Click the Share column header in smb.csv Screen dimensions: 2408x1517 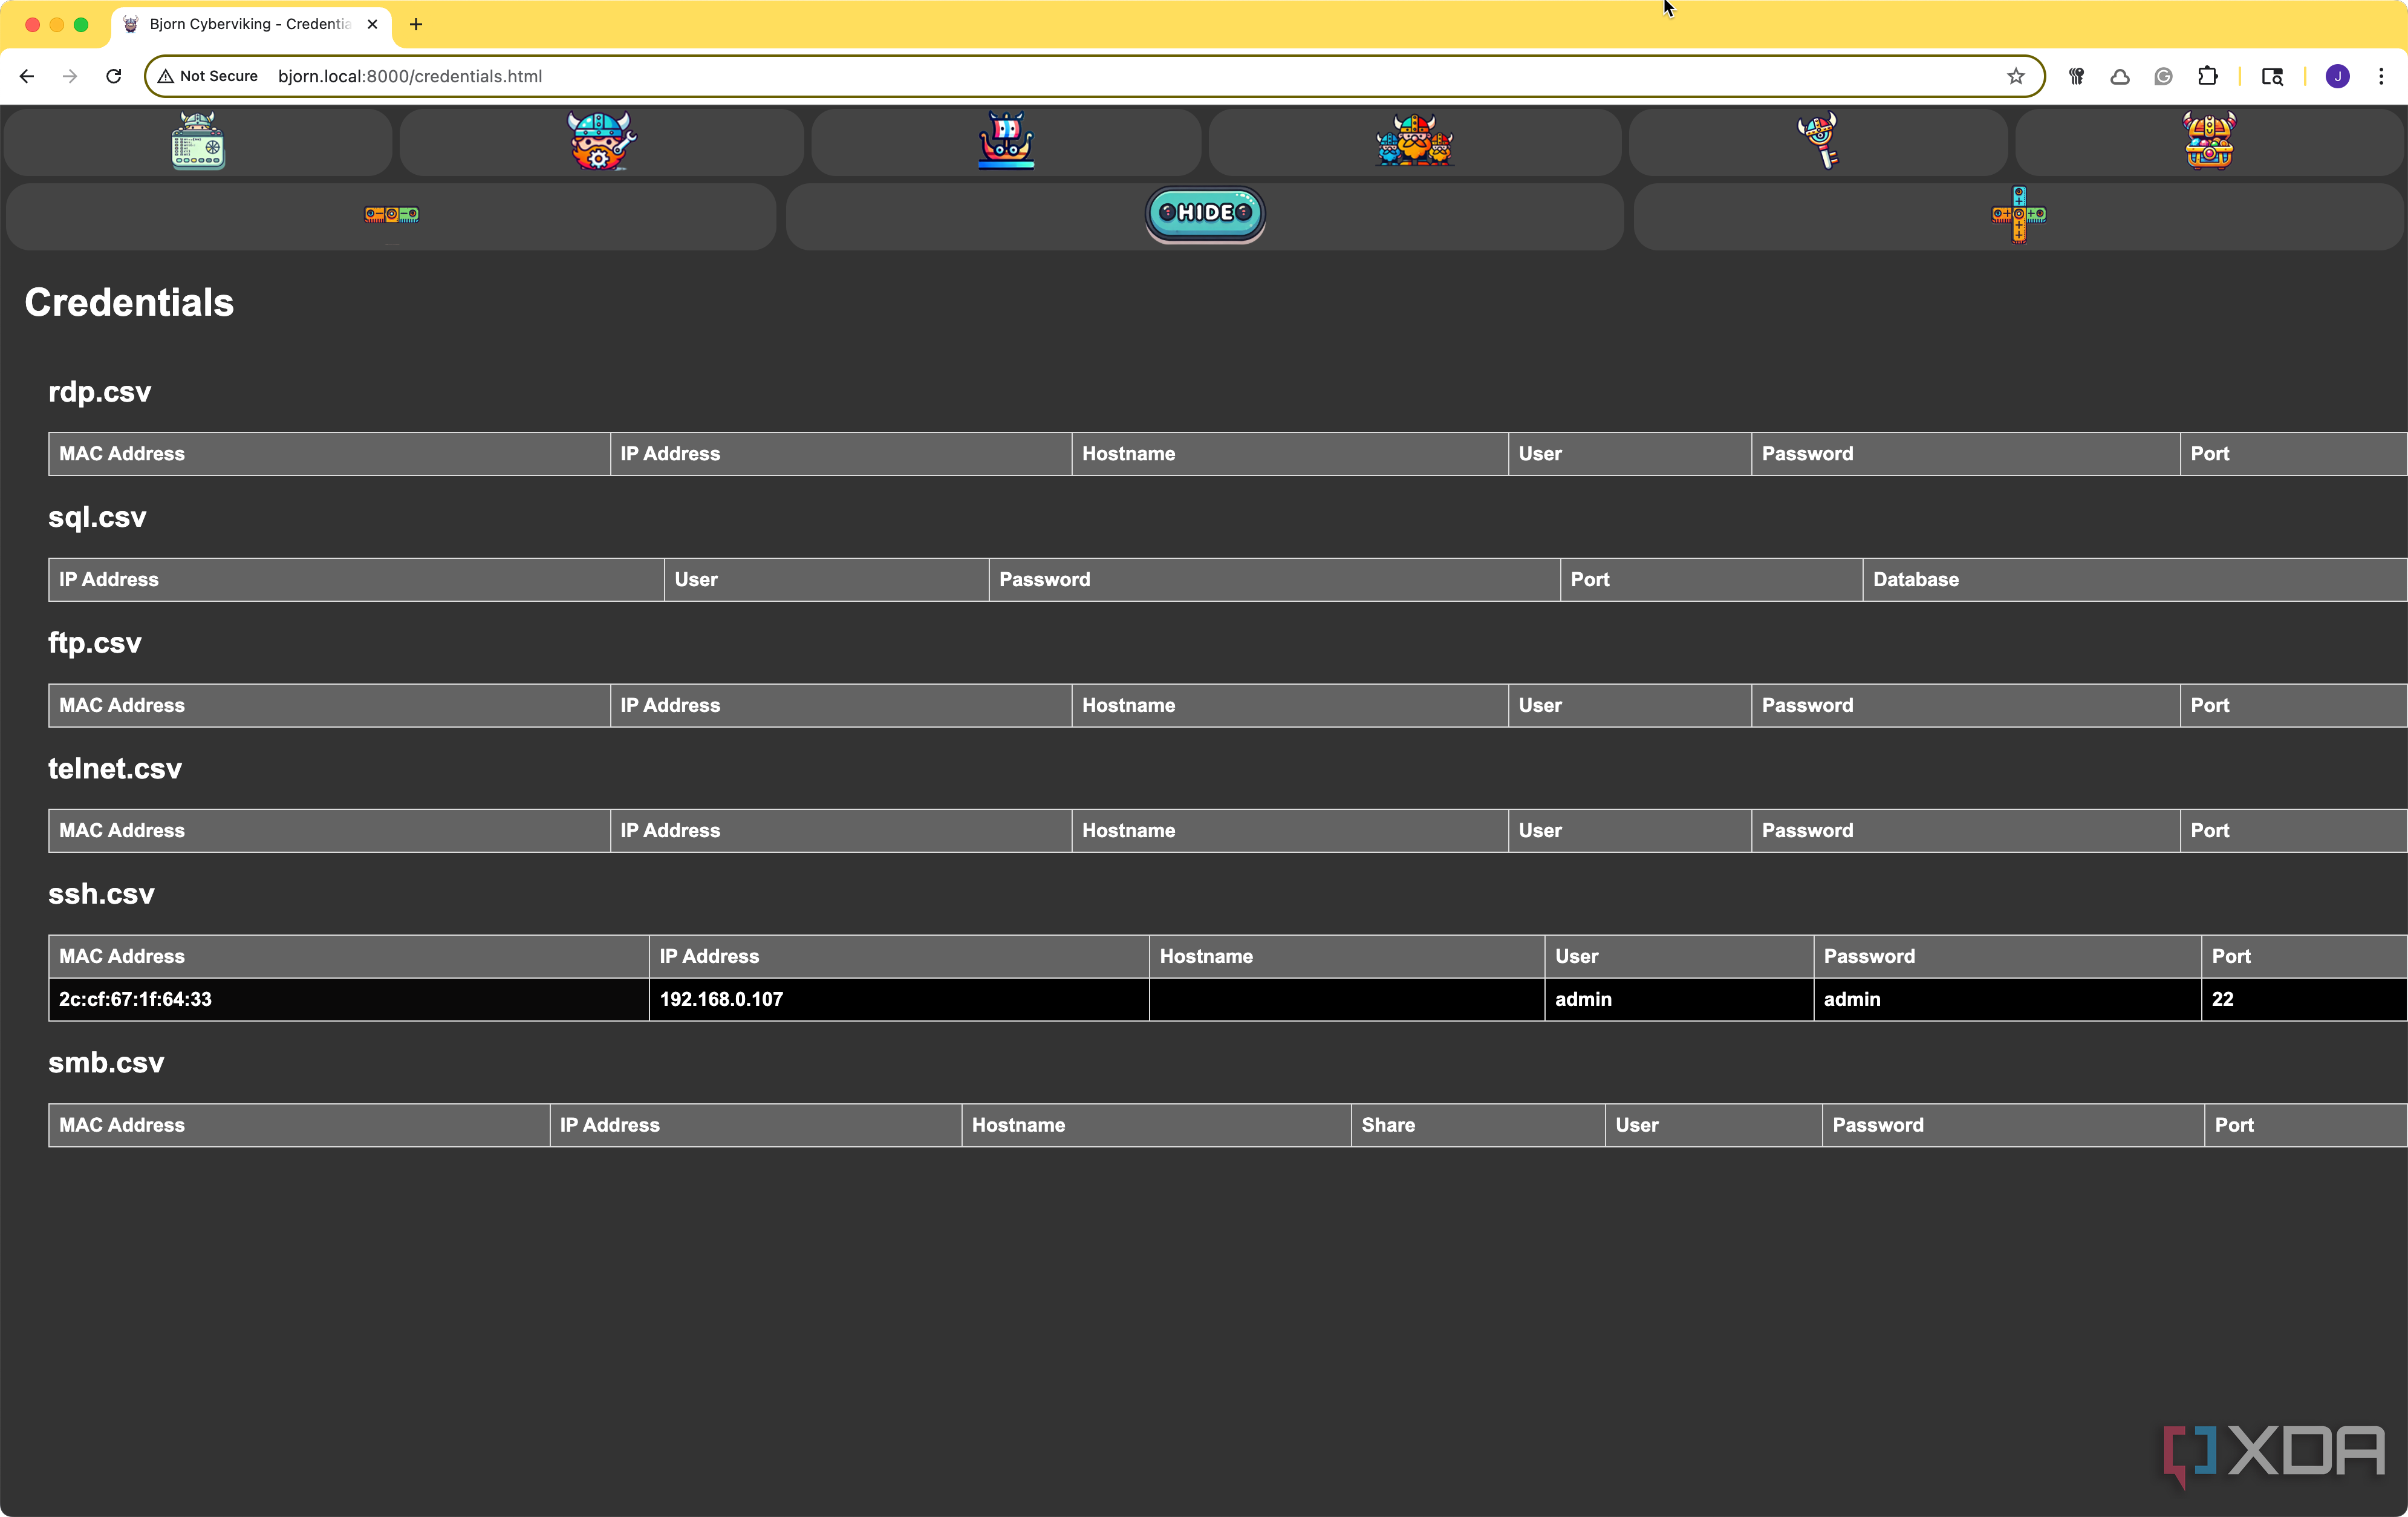click(x=1478, y=1125)
